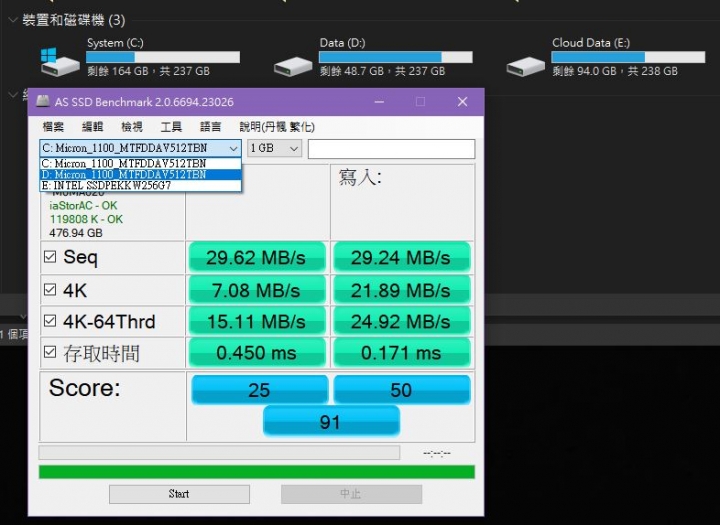The height and width of the screenshot is (525, 720).
Task: Click the Start benchmark button
Action: click(179, 494)
